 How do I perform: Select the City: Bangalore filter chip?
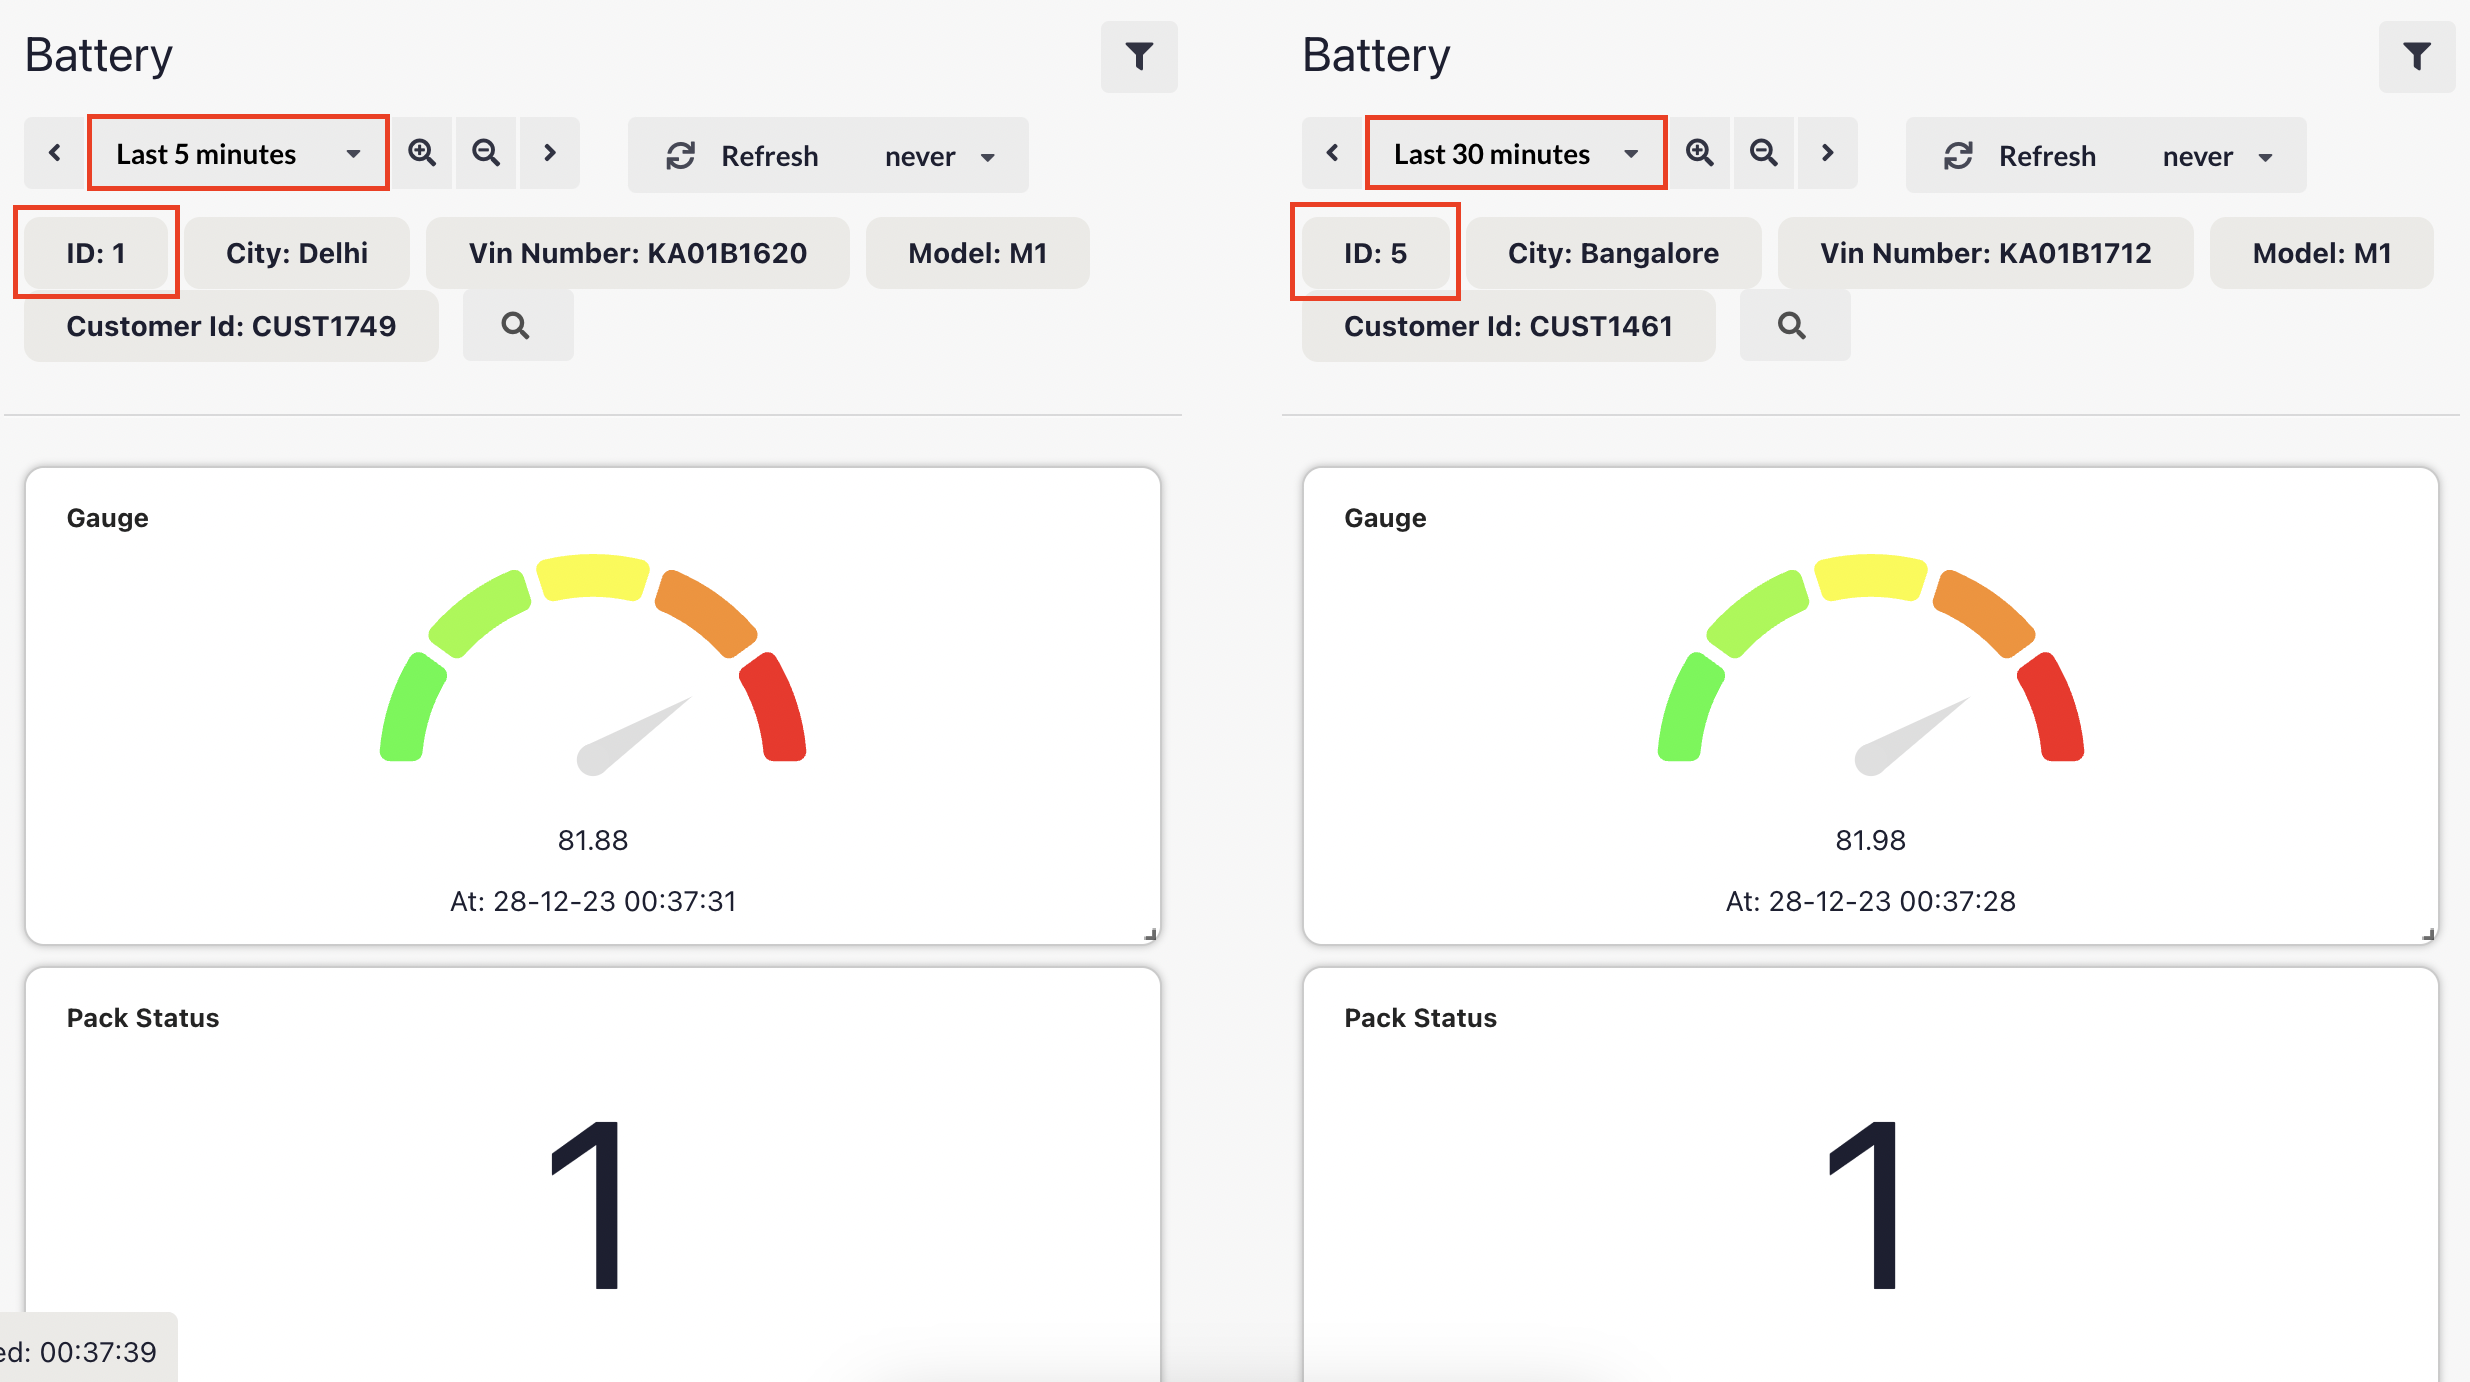(x=1613, y=253)
